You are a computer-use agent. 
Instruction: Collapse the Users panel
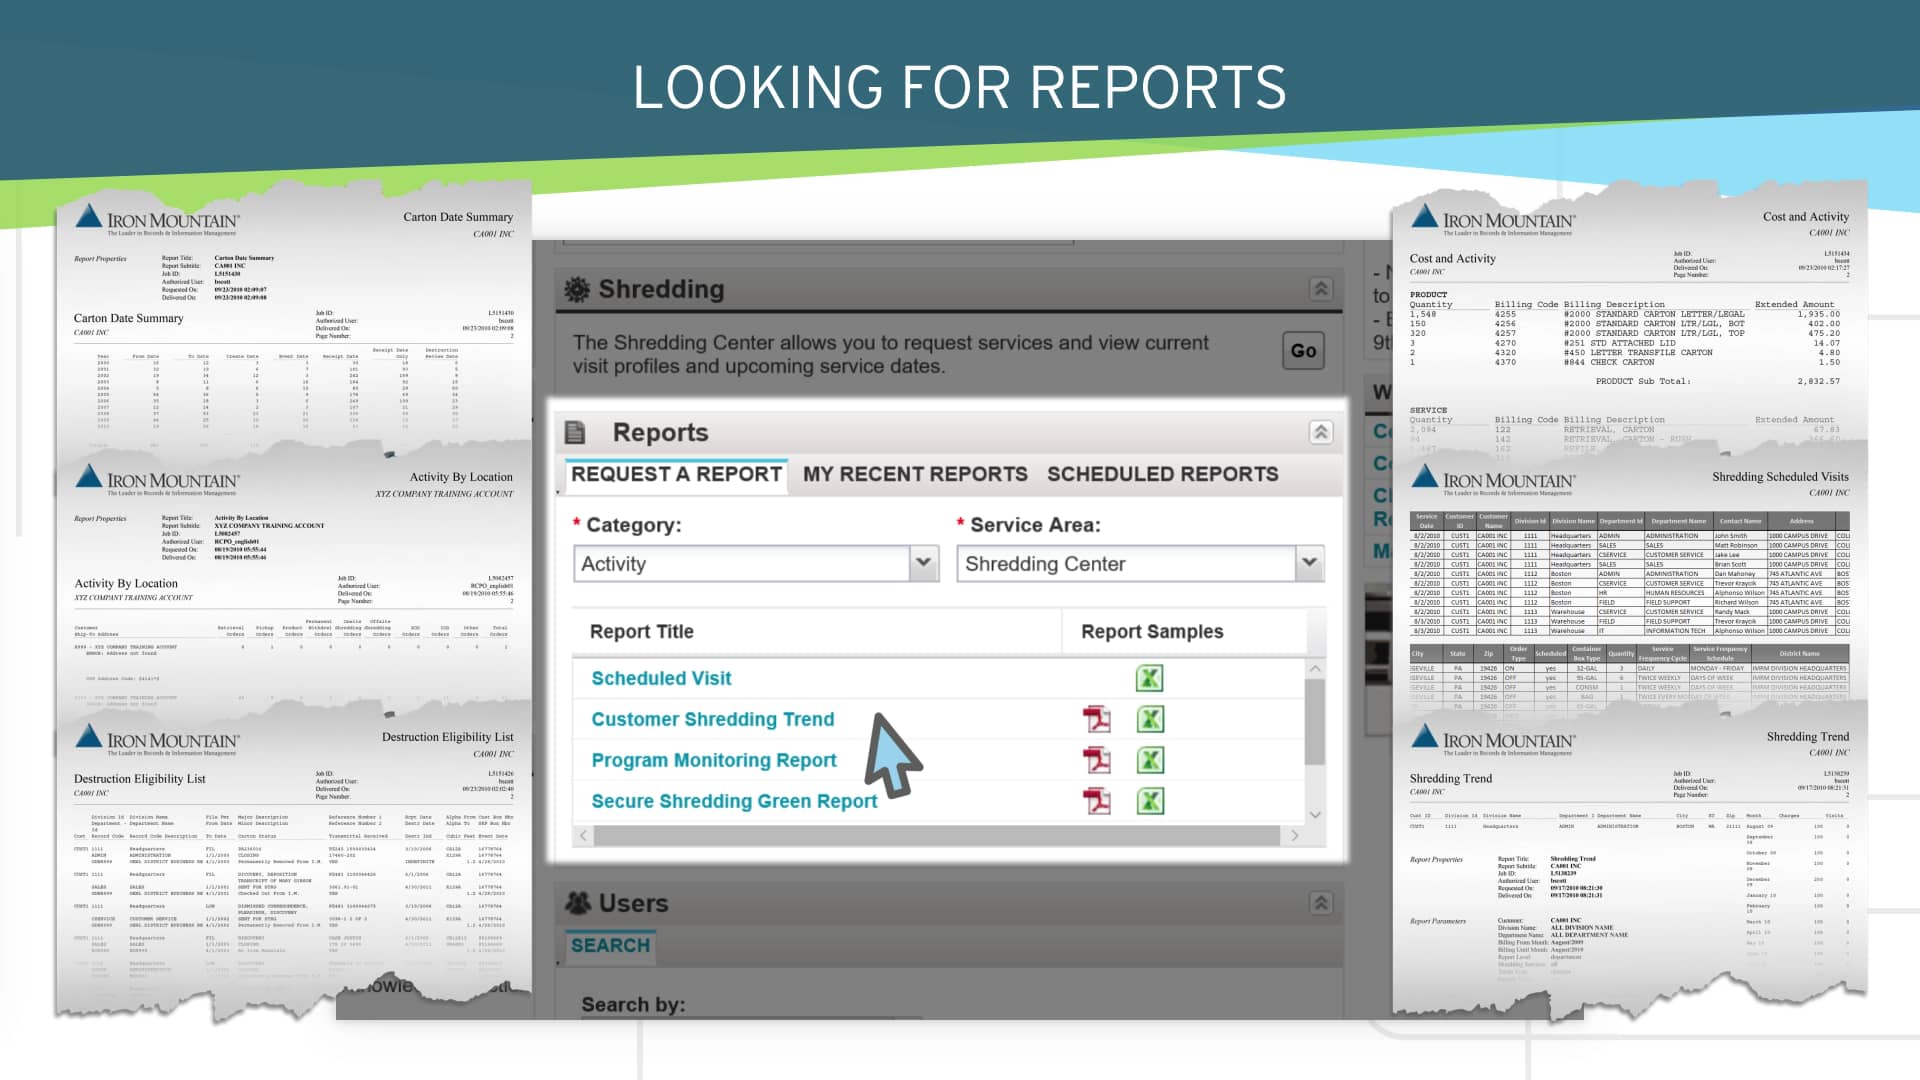pyautogui.click(x=1320, y=903)
